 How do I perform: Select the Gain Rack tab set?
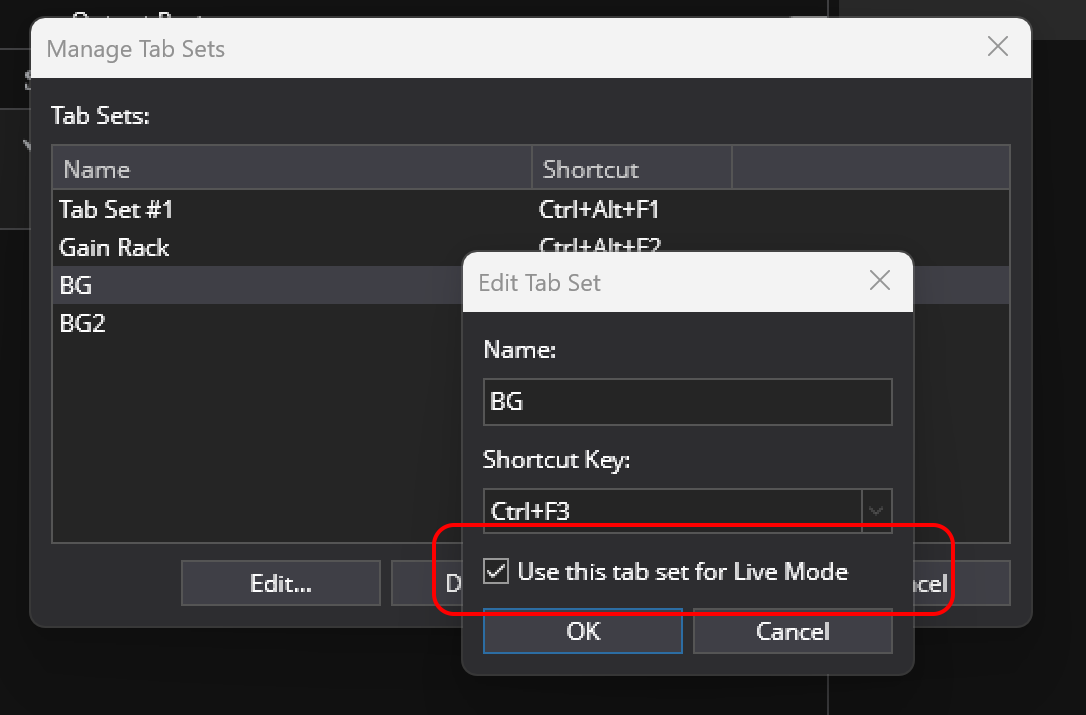click(114, 248)
